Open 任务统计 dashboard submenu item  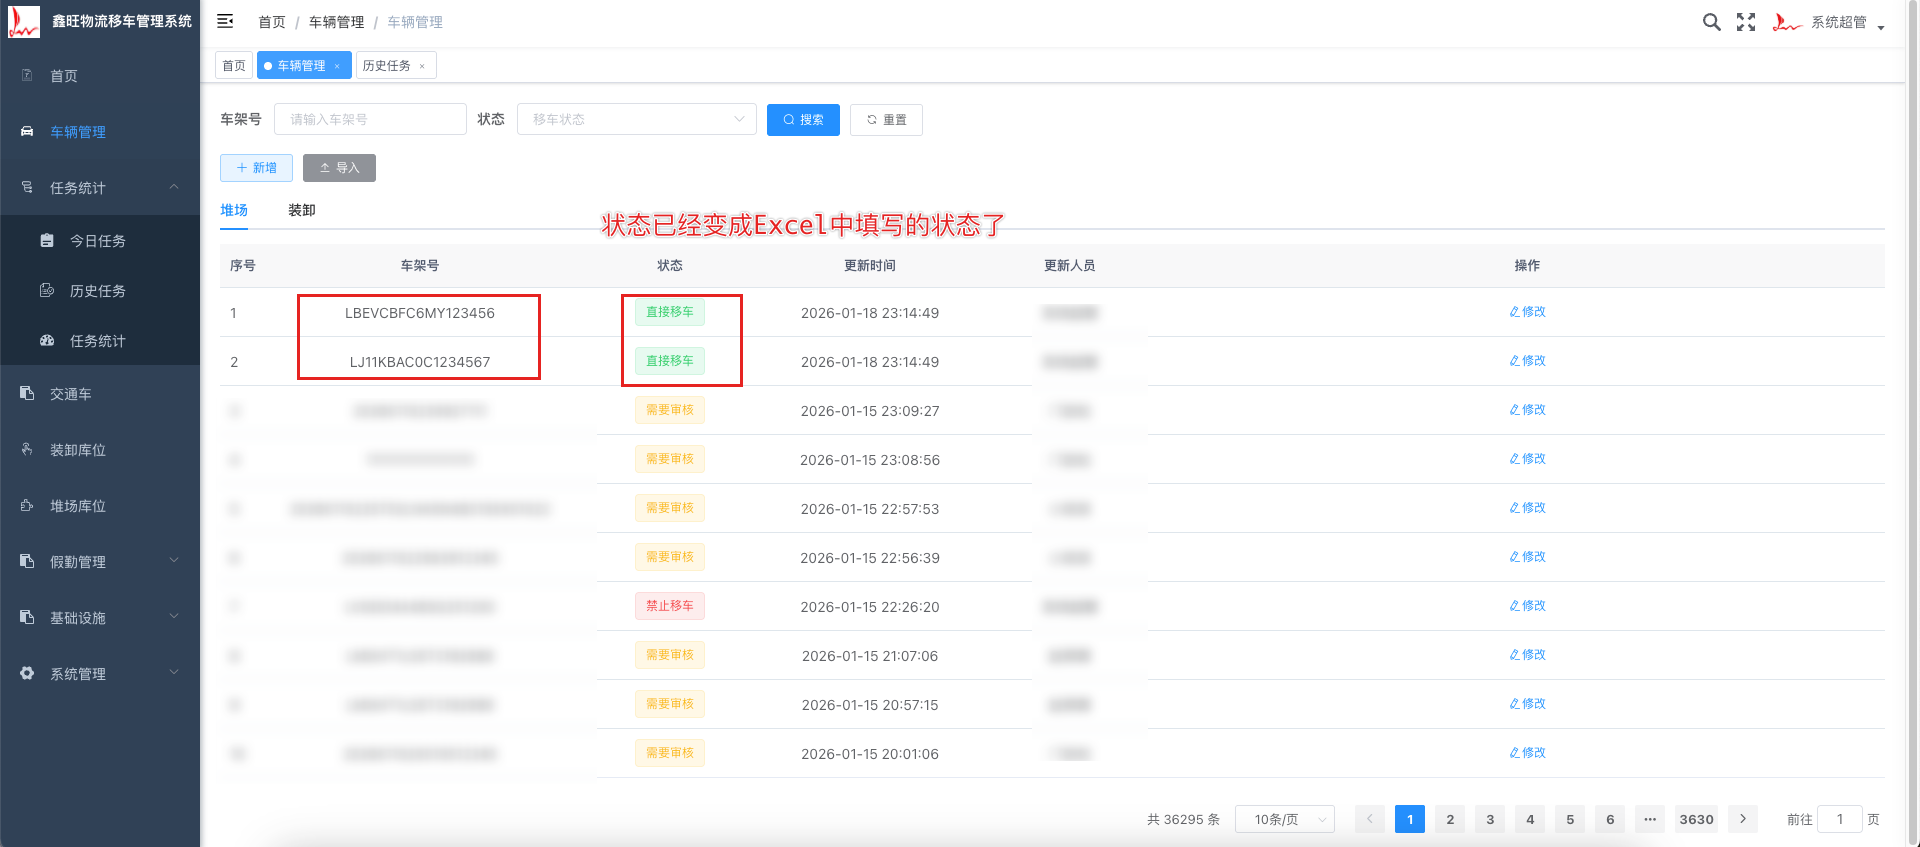tap(100, 341)
